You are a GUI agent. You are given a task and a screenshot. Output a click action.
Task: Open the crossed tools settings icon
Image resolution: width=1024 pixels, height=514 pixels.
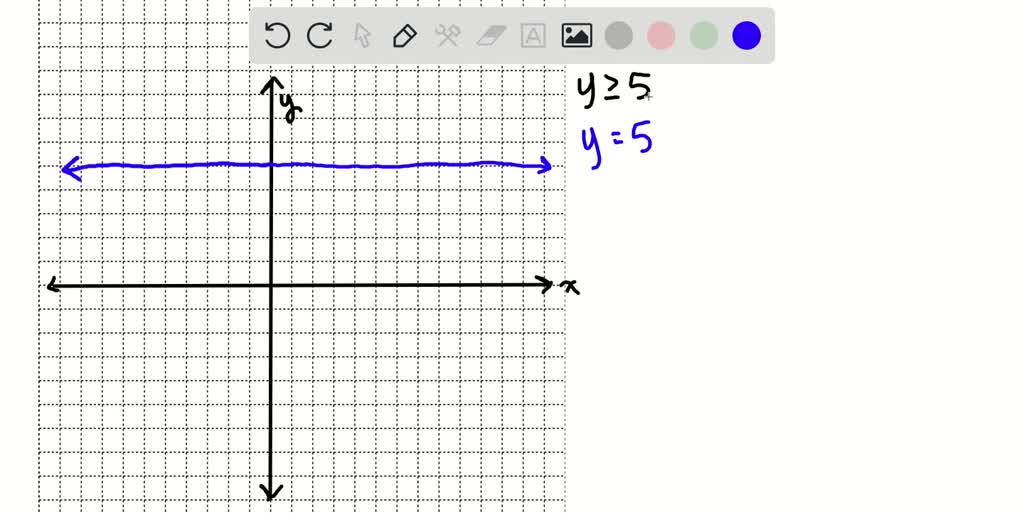click(447, 35)
